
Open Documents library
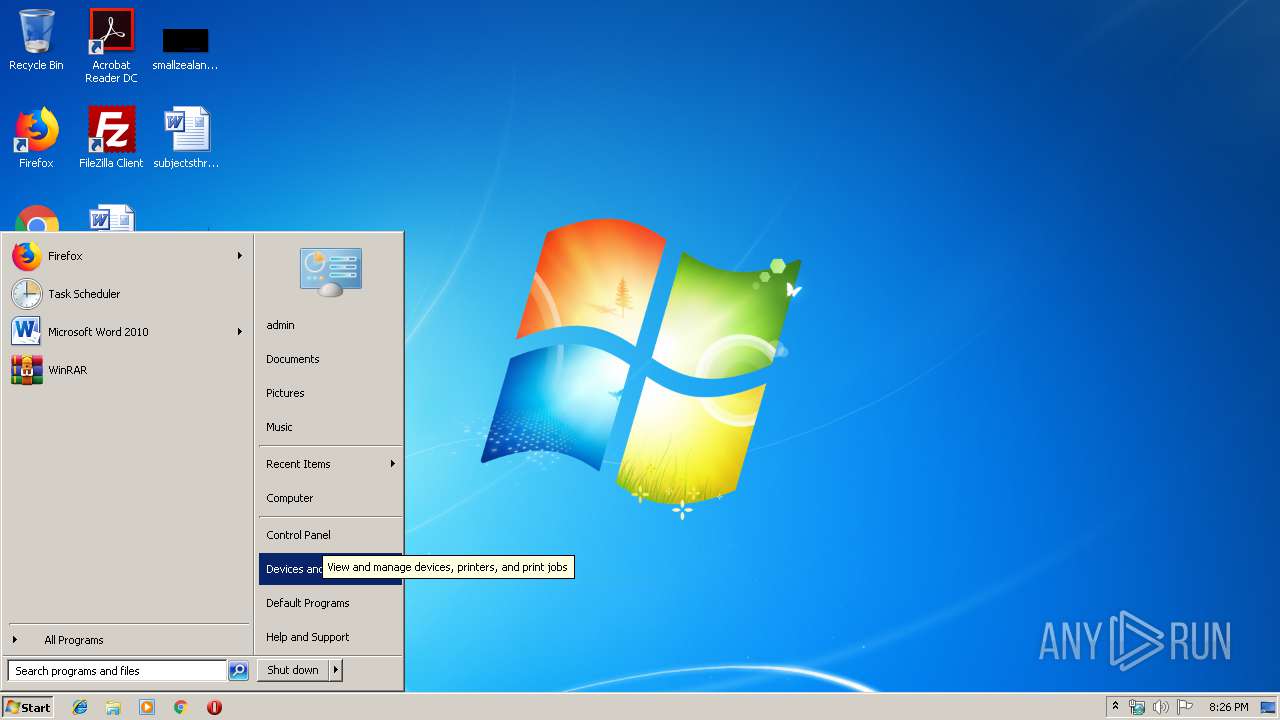click(330, 359)
